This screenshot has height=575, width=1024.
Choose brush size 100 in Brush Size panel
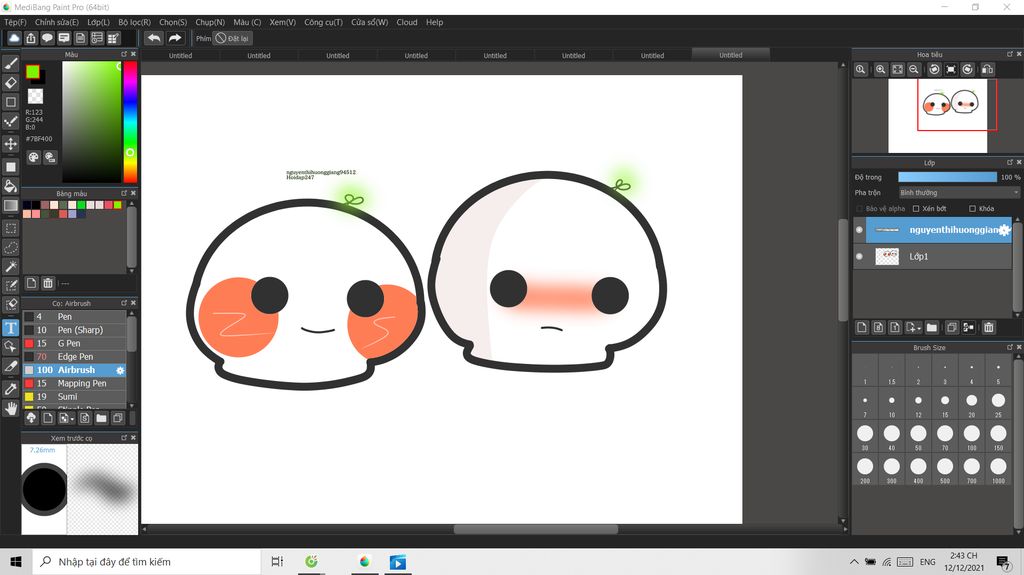click(972, 437)
